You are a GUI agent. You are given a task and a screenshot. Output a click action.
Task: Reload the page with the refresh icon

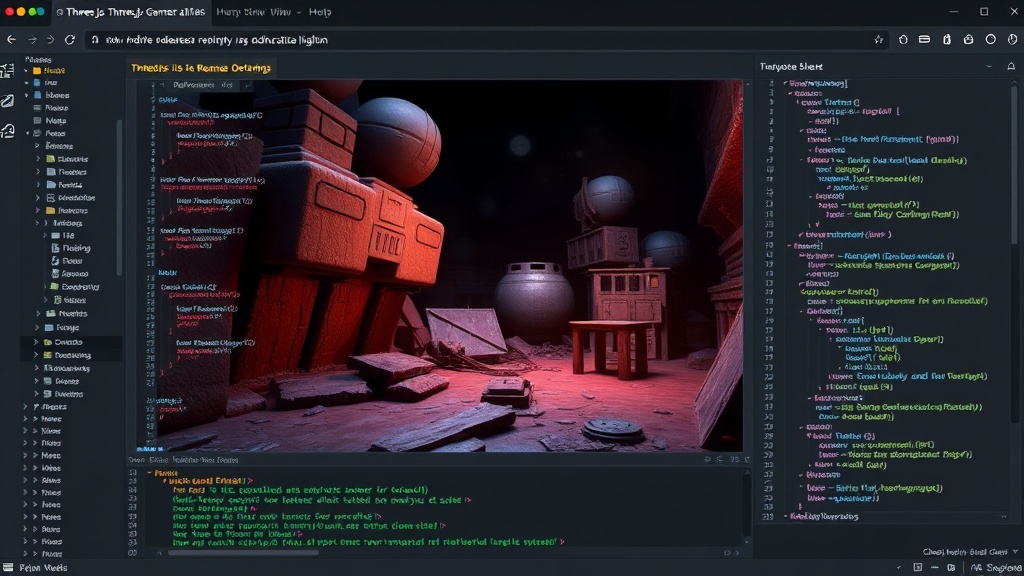click(x=70, y=40)
